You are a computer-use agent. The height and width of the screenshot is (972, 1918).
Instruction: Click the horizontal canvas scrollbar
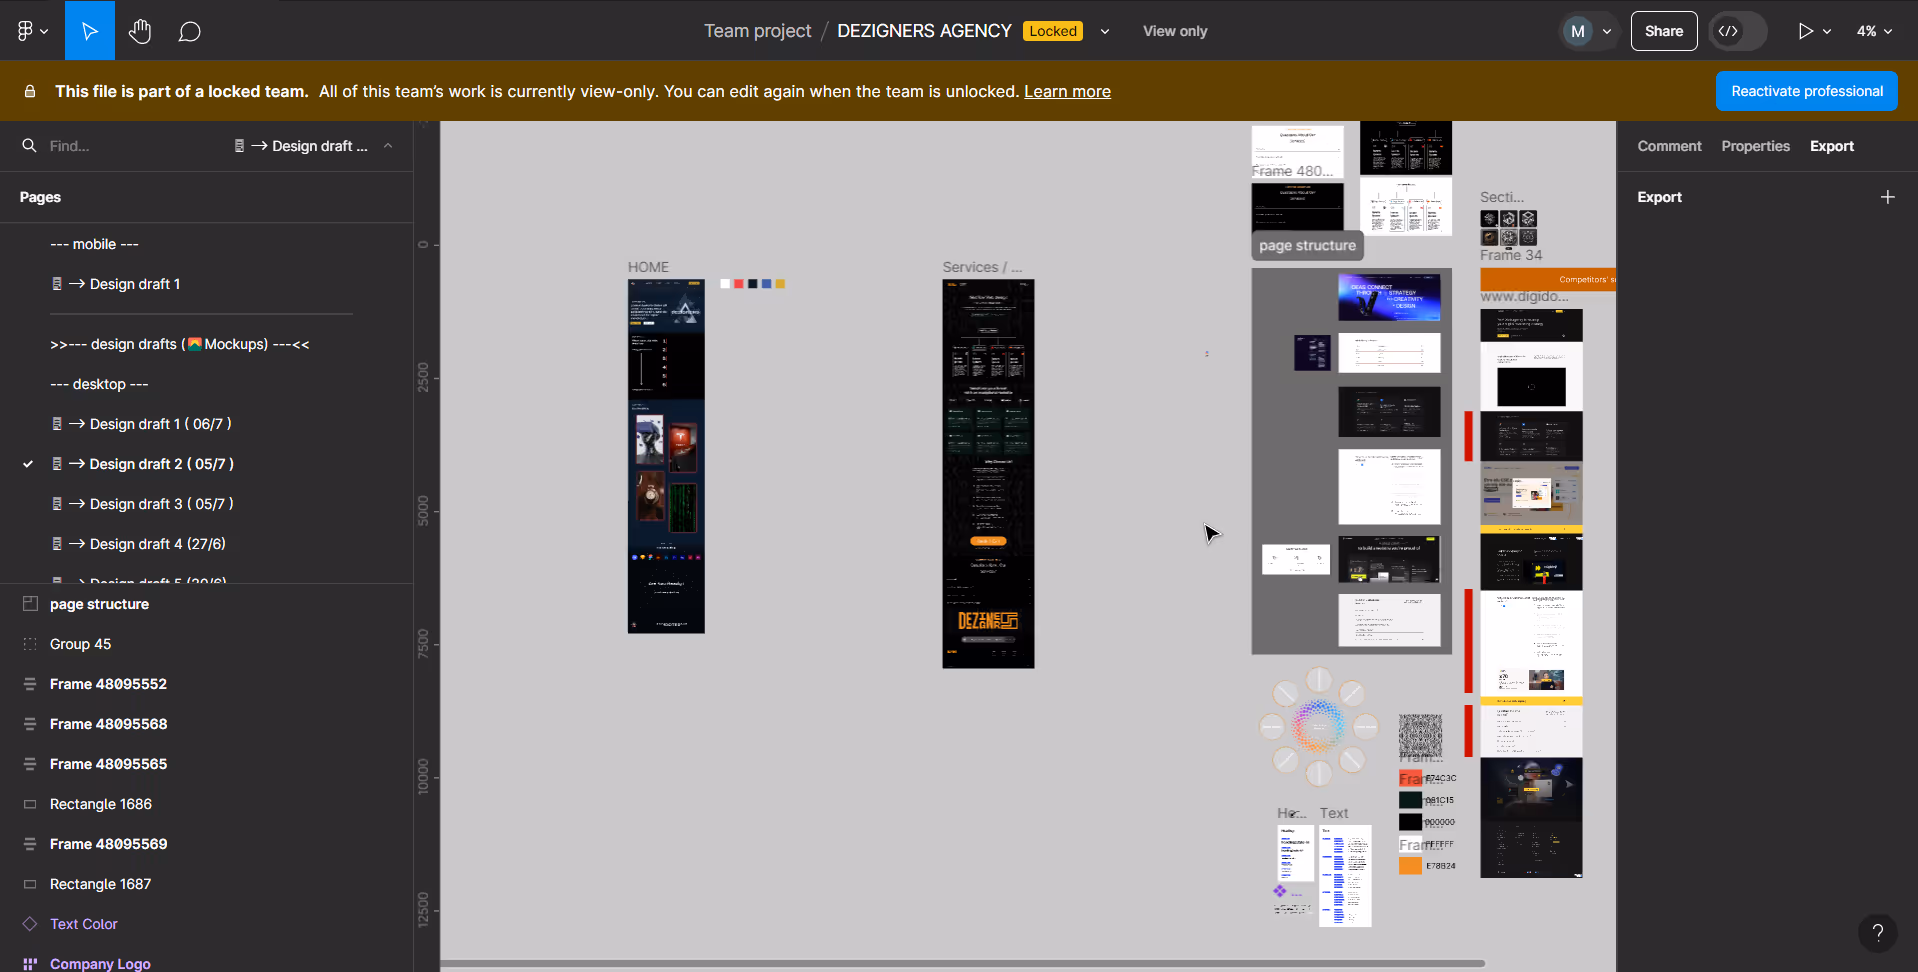tap(962, 964)
